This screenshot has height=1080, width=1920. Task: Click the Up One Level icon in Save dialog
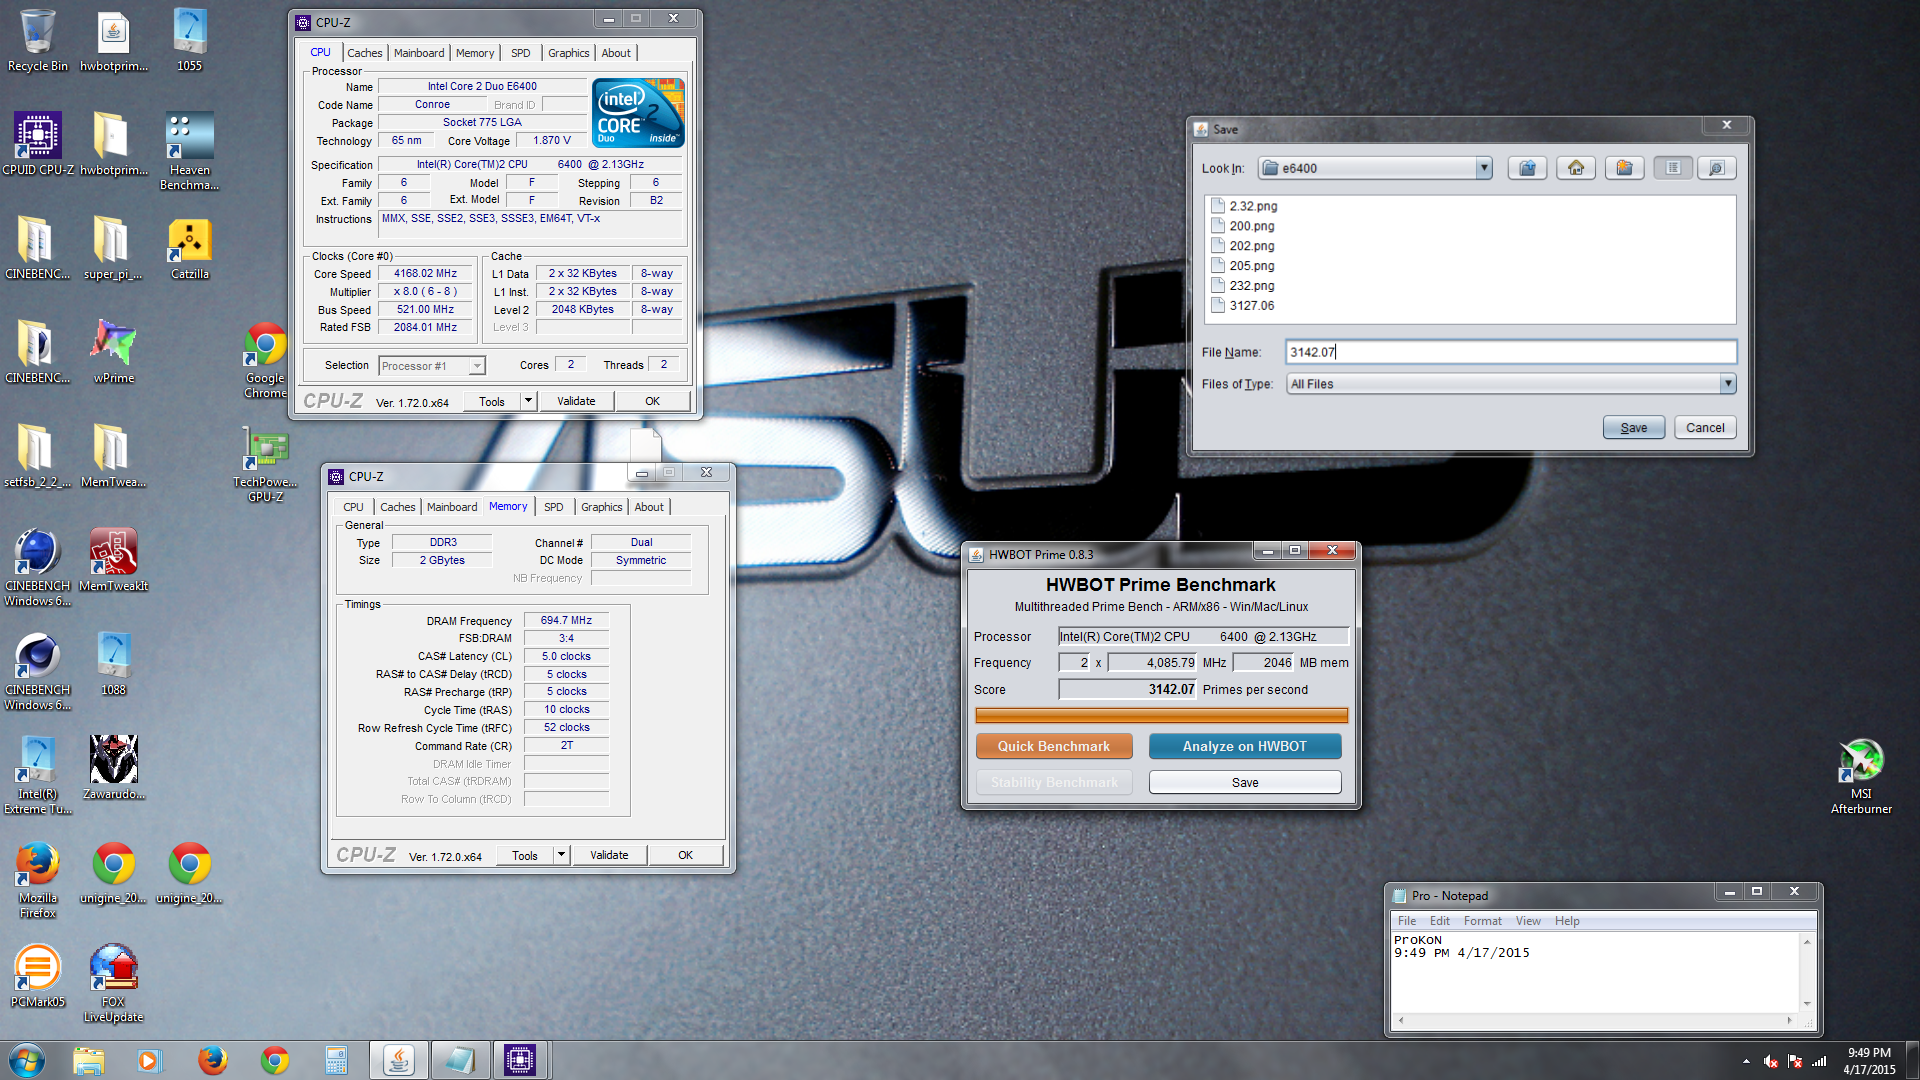tap(1527, 168)
